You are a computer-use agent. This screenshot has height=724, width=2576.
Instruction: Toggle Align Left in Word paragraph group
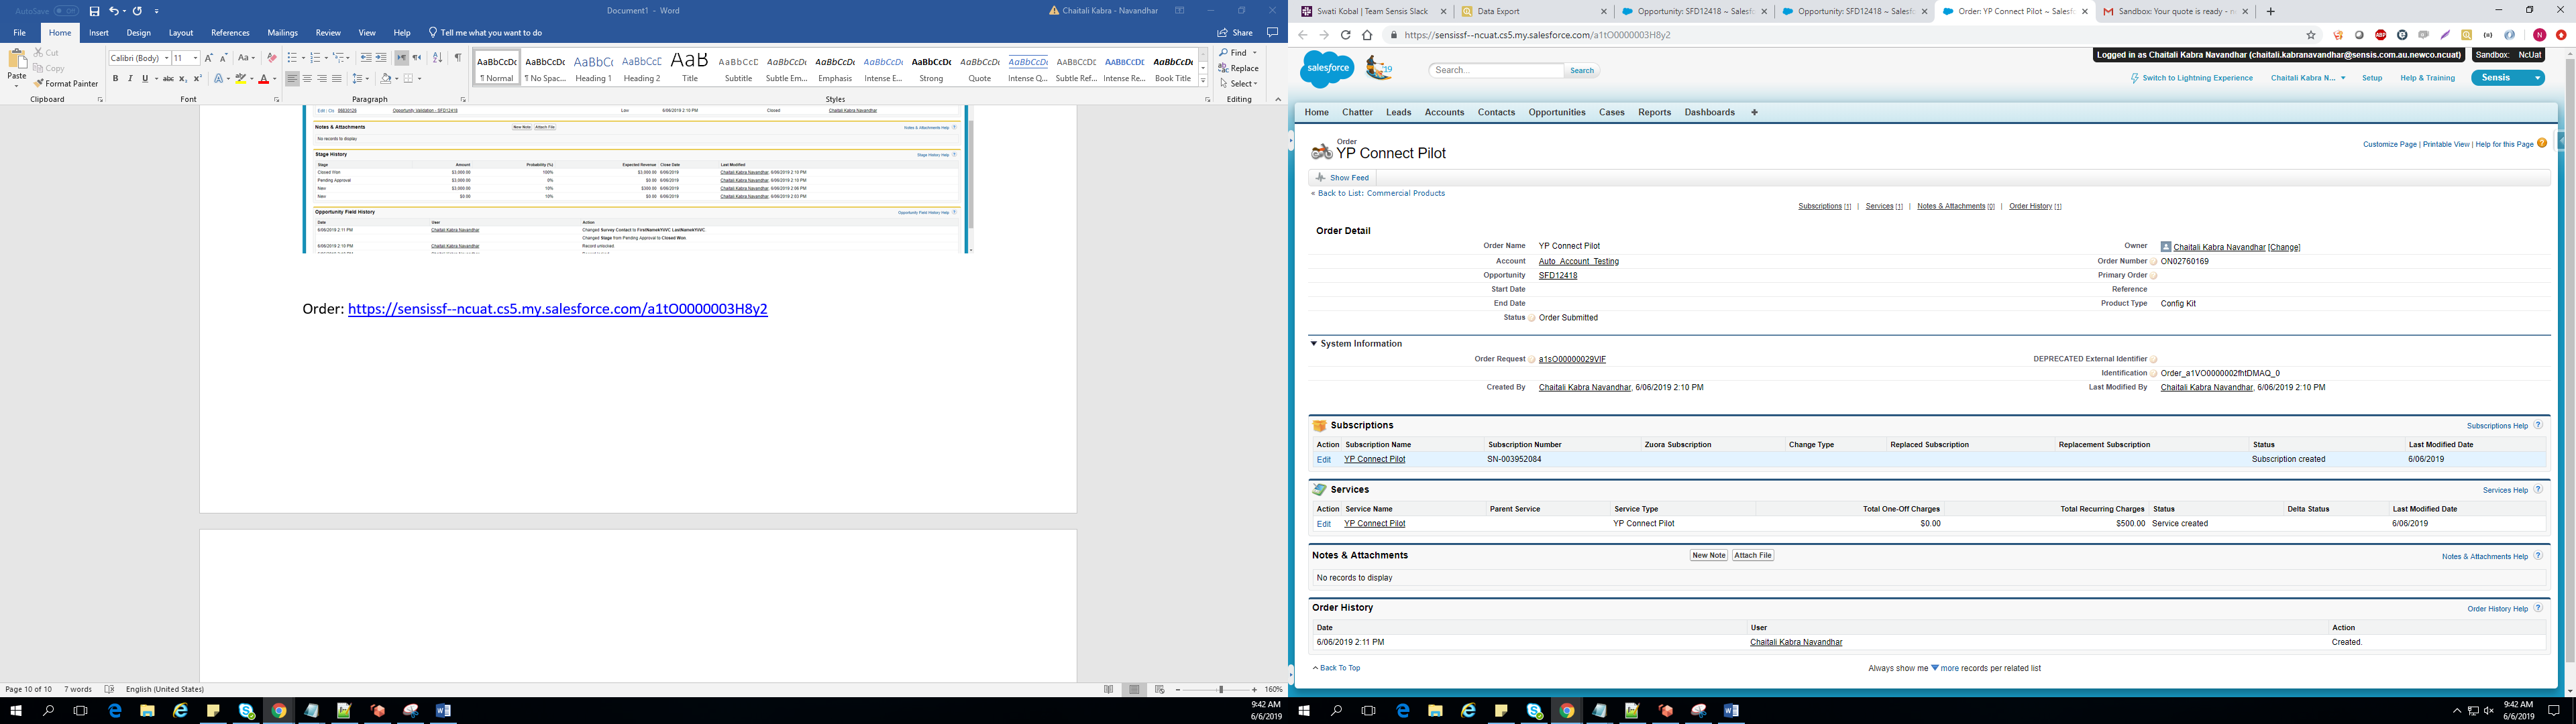tap(292, 79)
